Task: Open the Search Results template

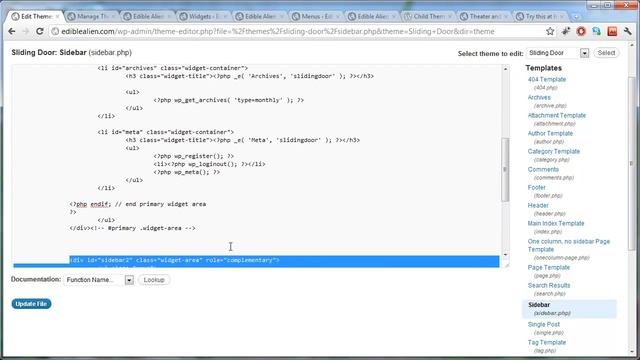Action: [549, 285]
